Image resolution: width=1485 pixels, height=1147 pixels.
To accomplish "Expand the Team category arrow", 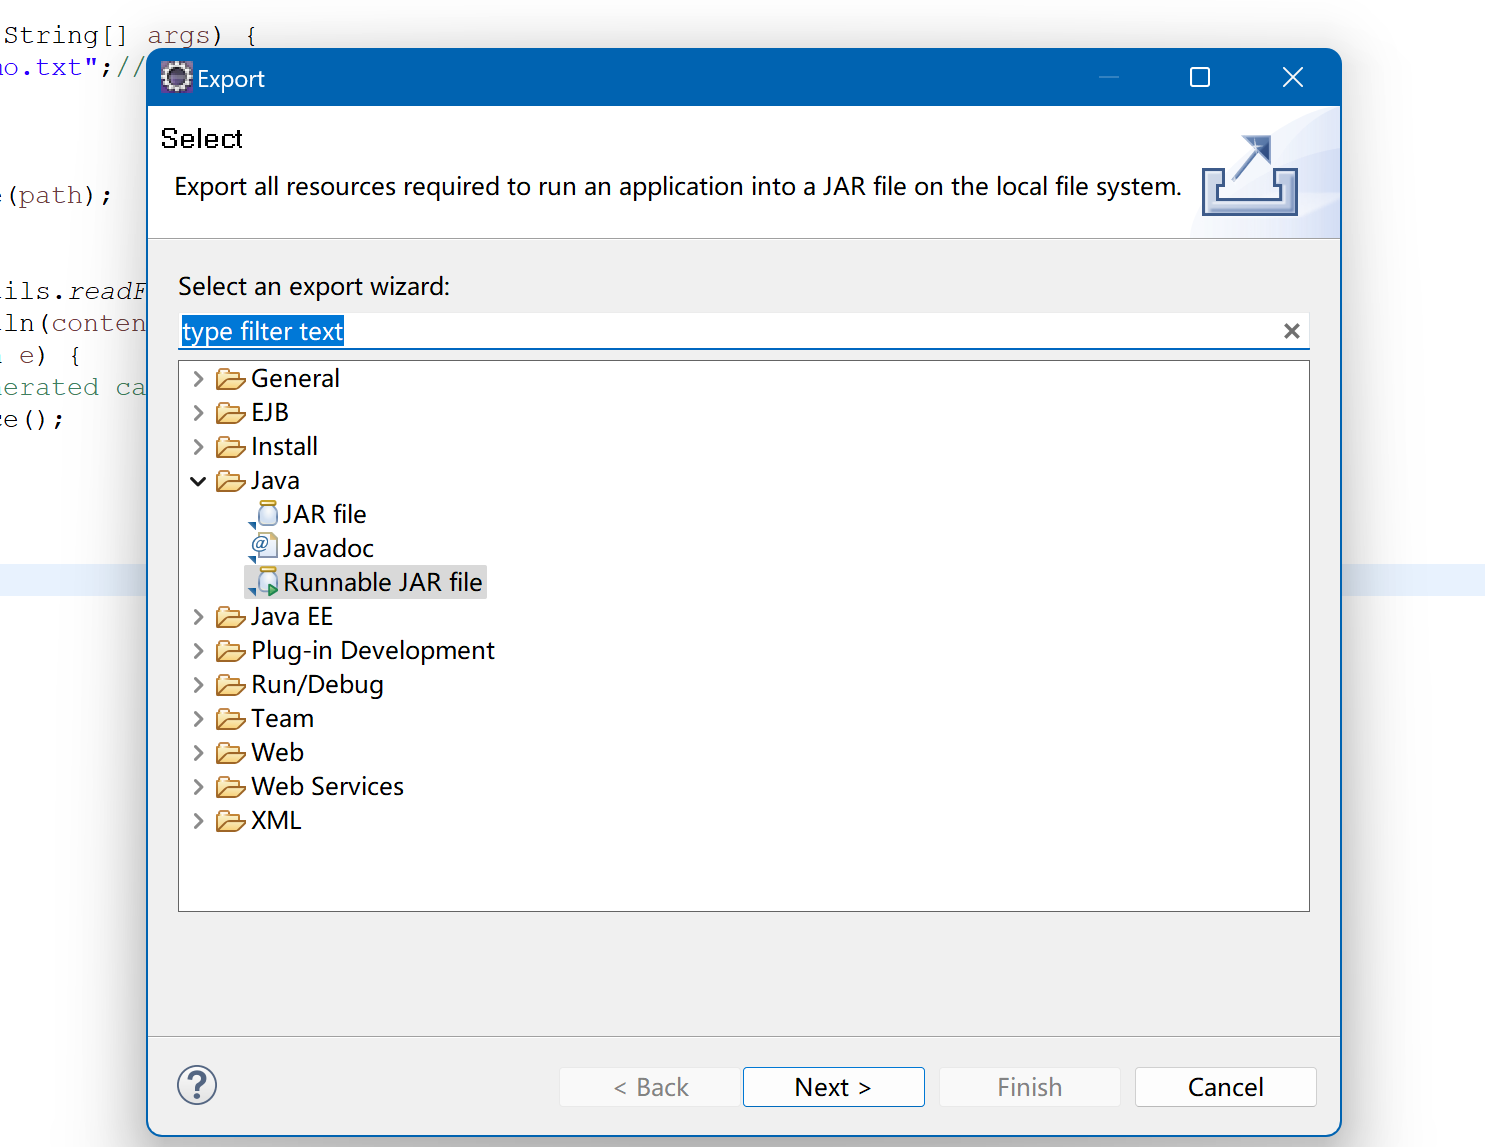I will coord(198,719).
